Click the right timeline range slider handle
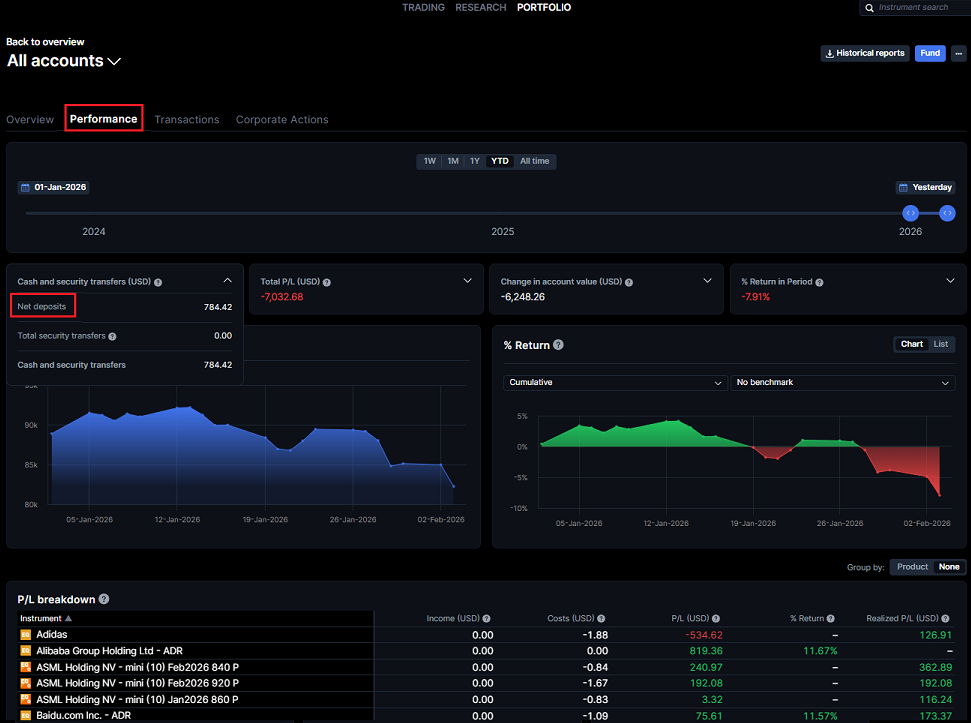The image size is (971, 723). (947, 213)
